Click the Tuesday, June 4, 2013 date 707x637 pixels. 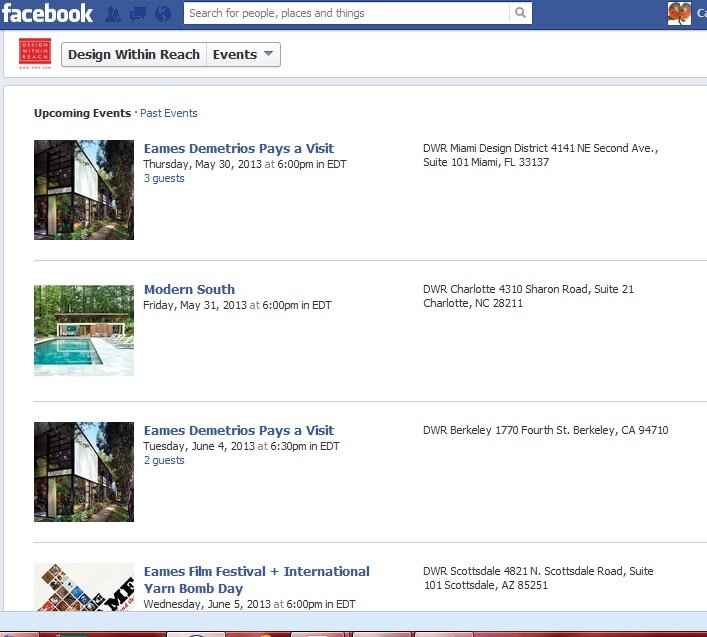pyautogui.click(x=199, y=446)
